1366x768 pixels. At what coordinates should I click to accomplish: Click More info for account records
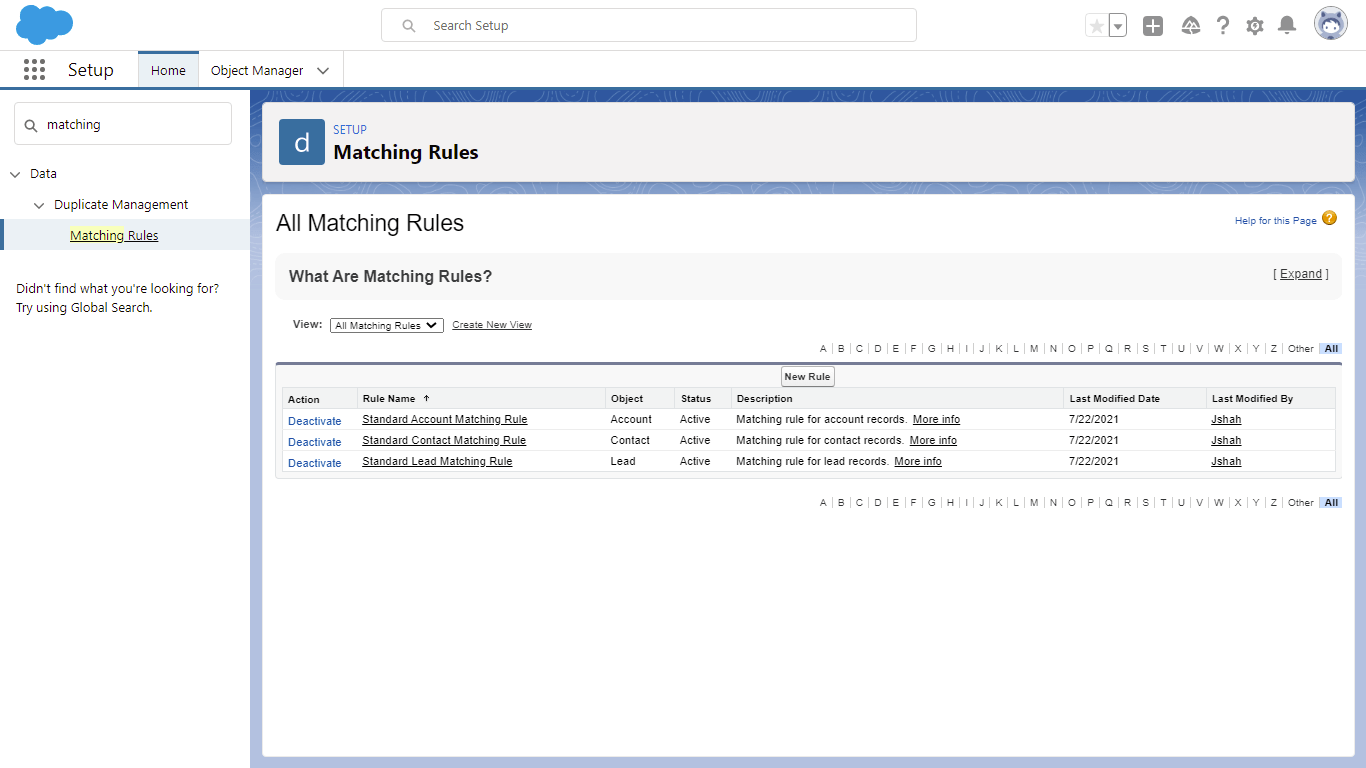point(936,419)
